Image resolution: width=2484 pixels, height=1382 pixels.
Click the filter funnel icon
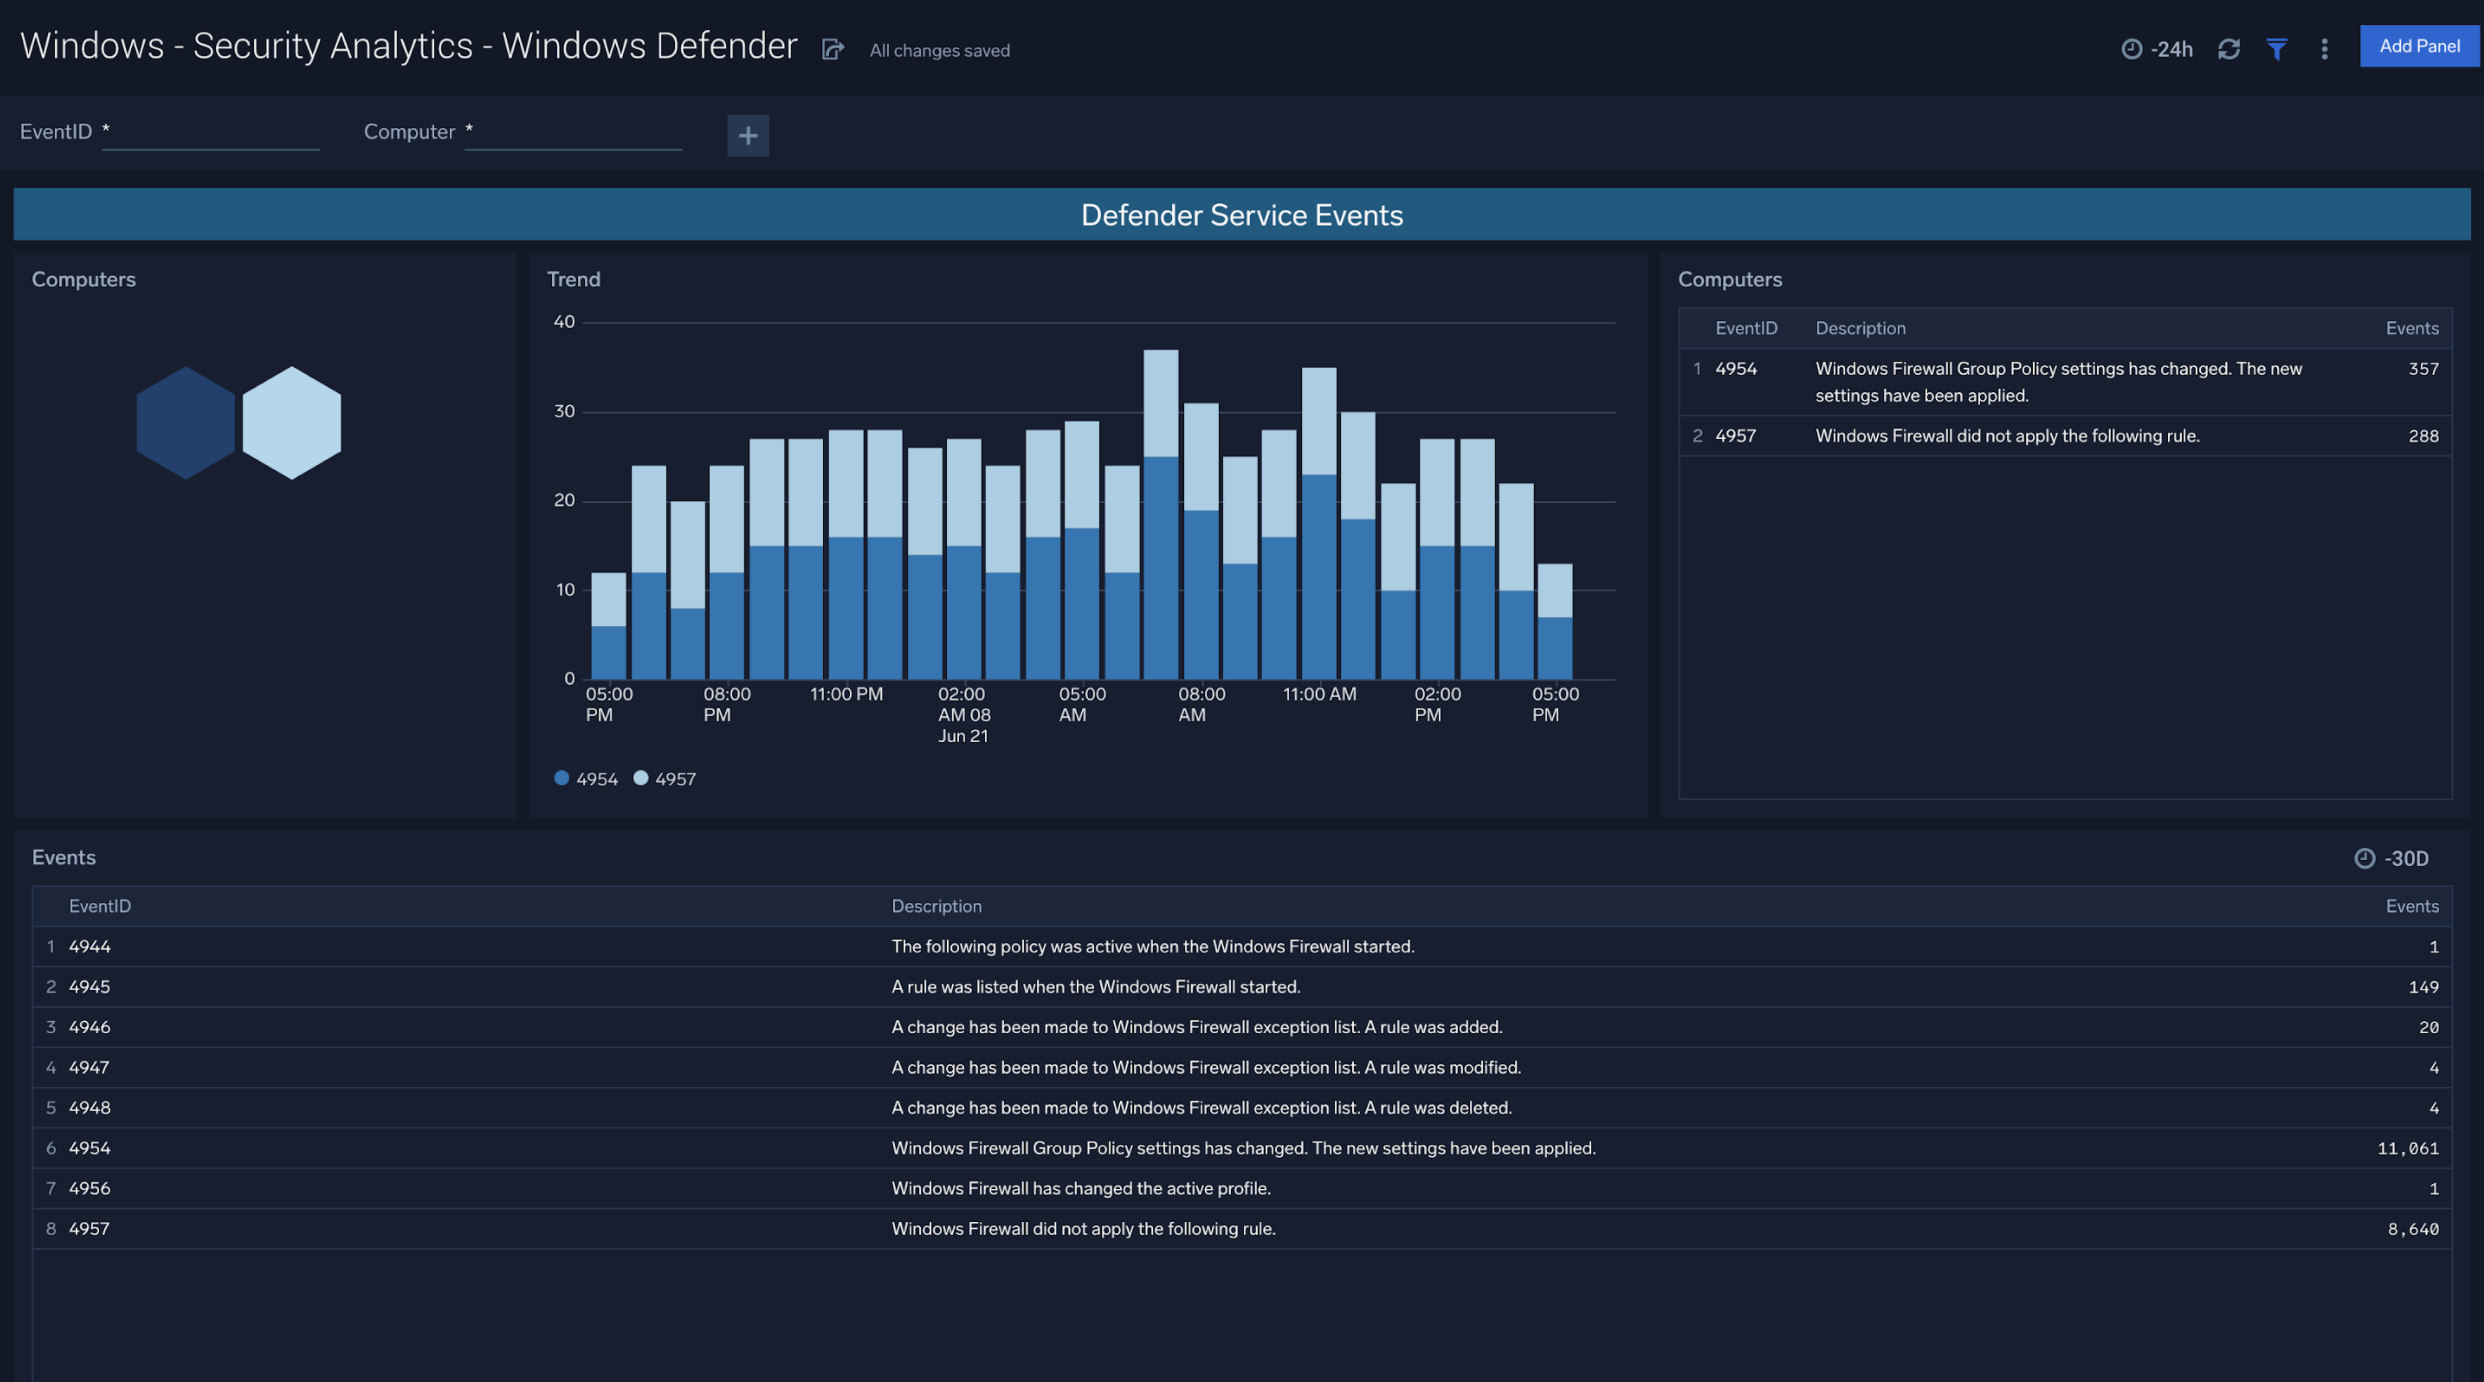pyautogui.click(x=2276, y=48)
